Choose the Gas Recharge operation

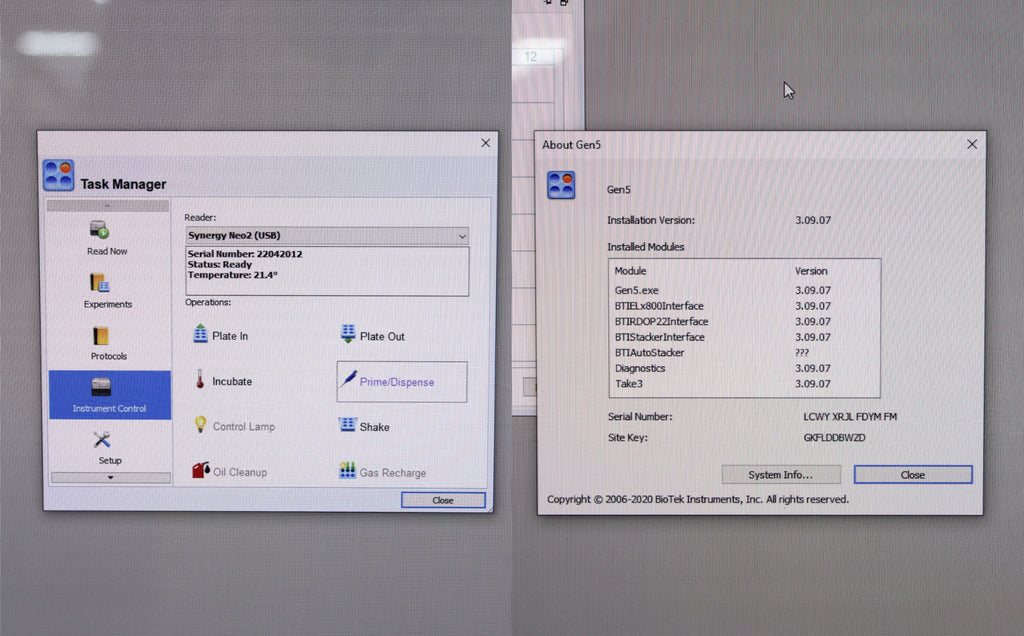point(382,471)
